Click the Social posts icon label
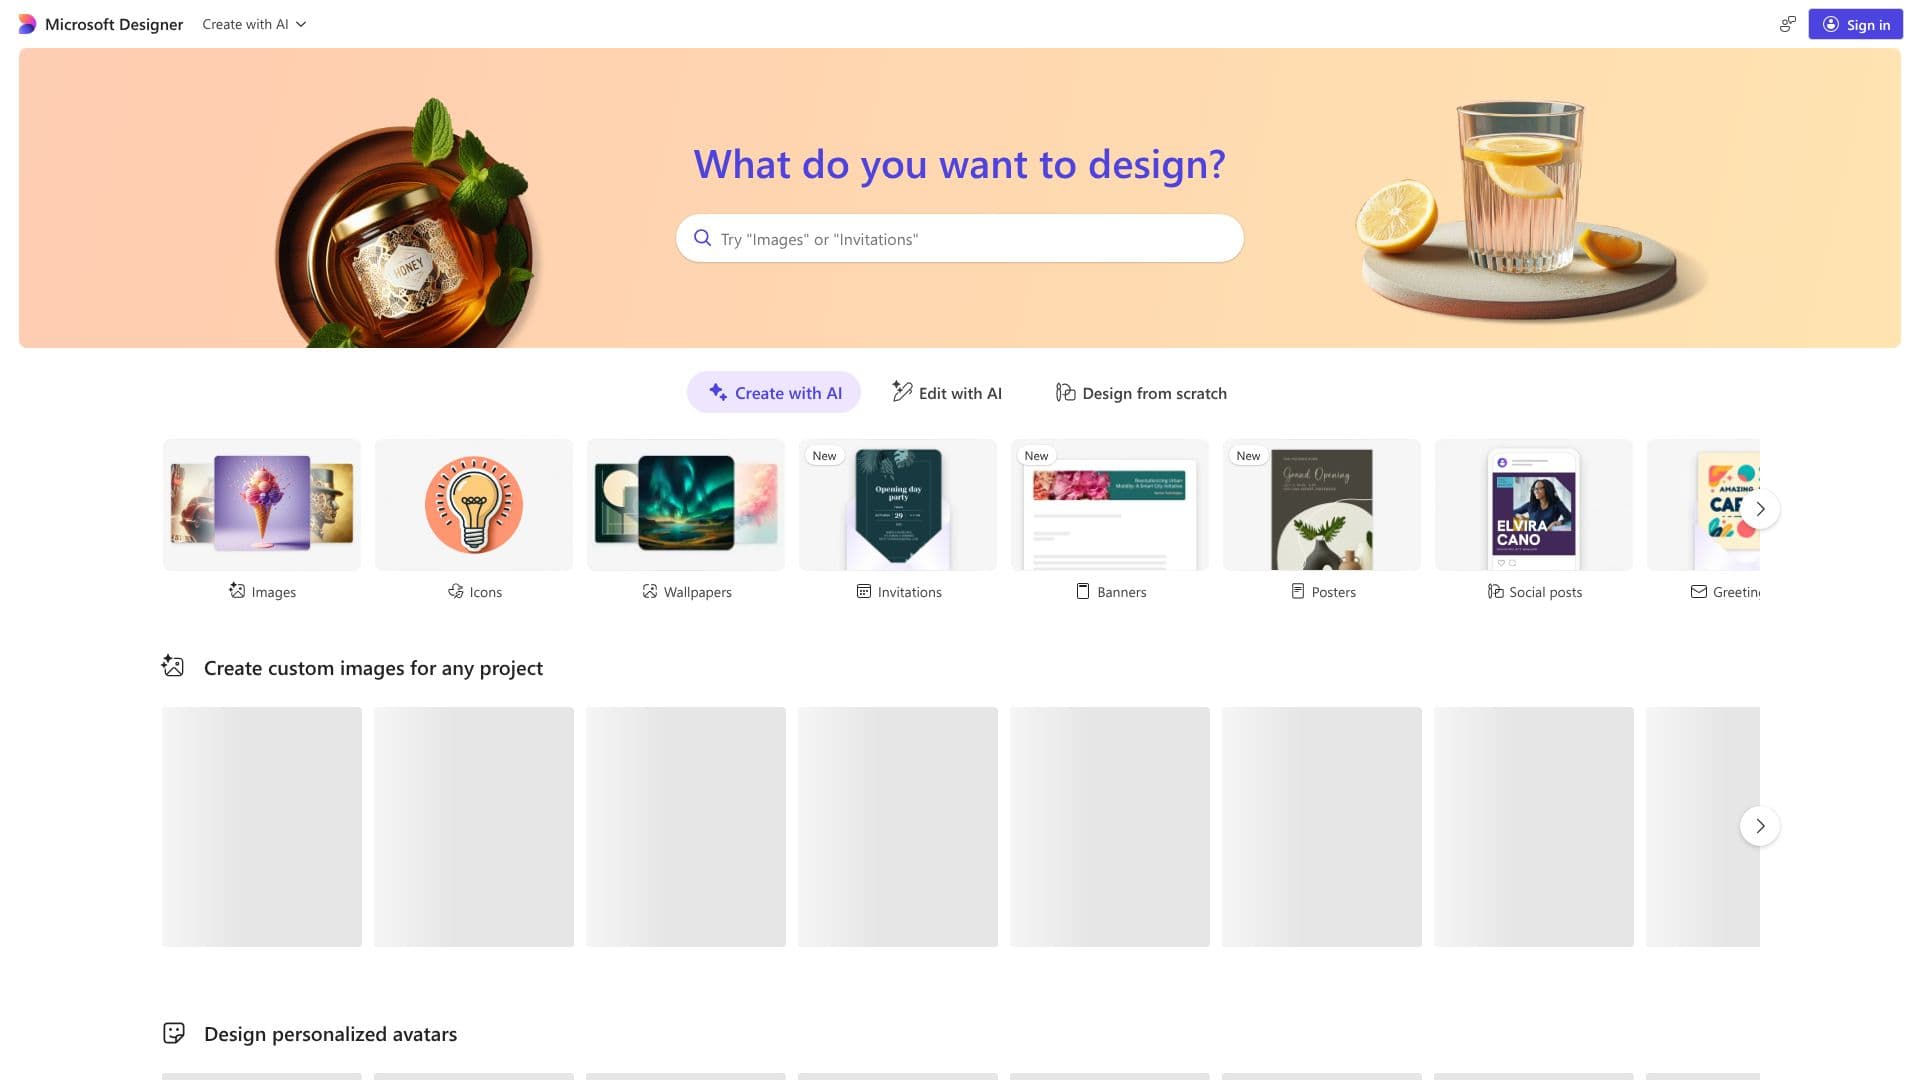 (1495, 591)
